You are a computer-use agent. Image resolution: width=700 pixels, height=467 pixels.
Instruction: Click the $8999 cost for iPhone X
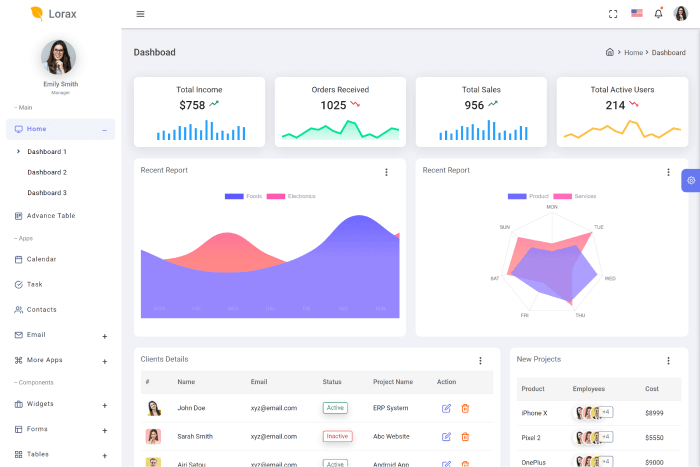click(x=654, y=413)
